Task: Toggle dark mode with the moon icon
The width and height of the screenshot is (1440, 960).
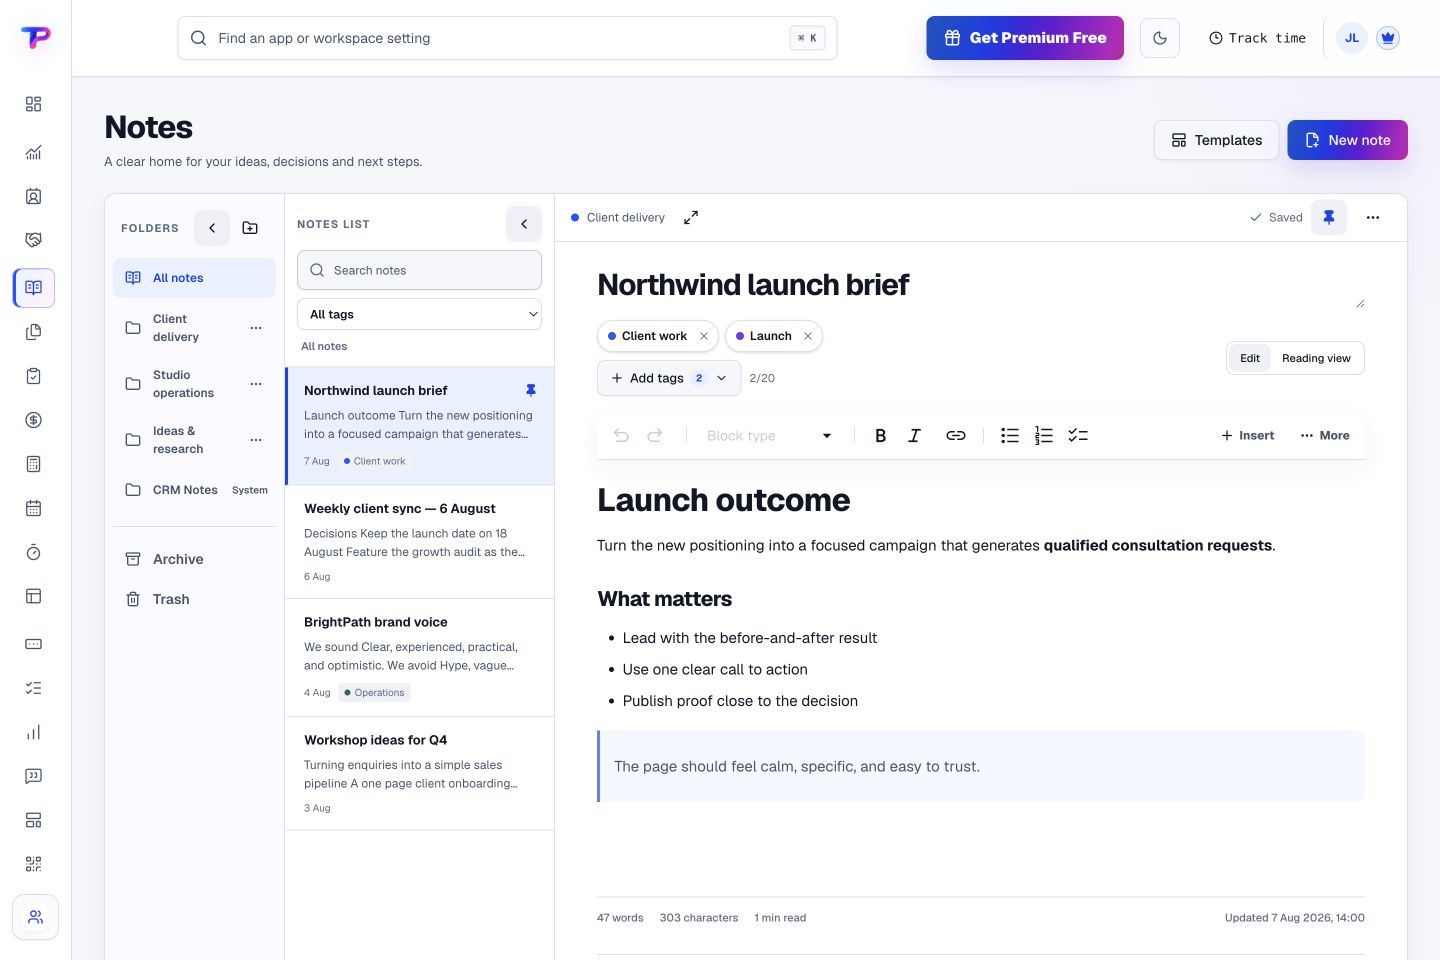Action: [x=1160, y=38]
